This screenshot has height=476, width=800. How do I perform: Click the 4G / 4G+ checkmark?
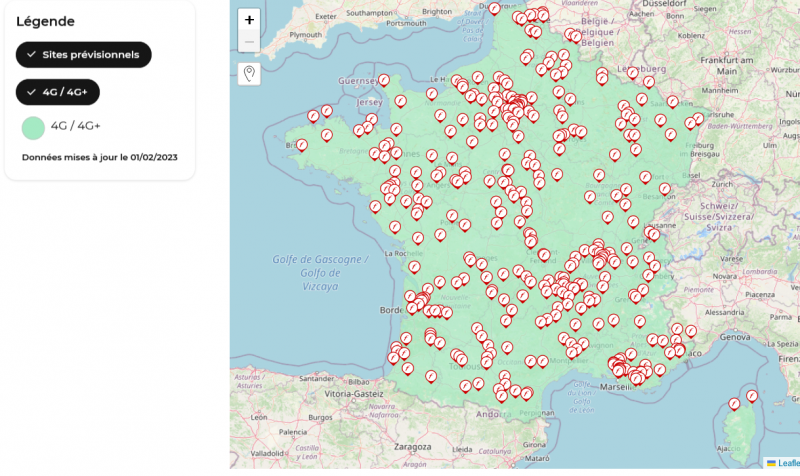click(x=31, y=92)
